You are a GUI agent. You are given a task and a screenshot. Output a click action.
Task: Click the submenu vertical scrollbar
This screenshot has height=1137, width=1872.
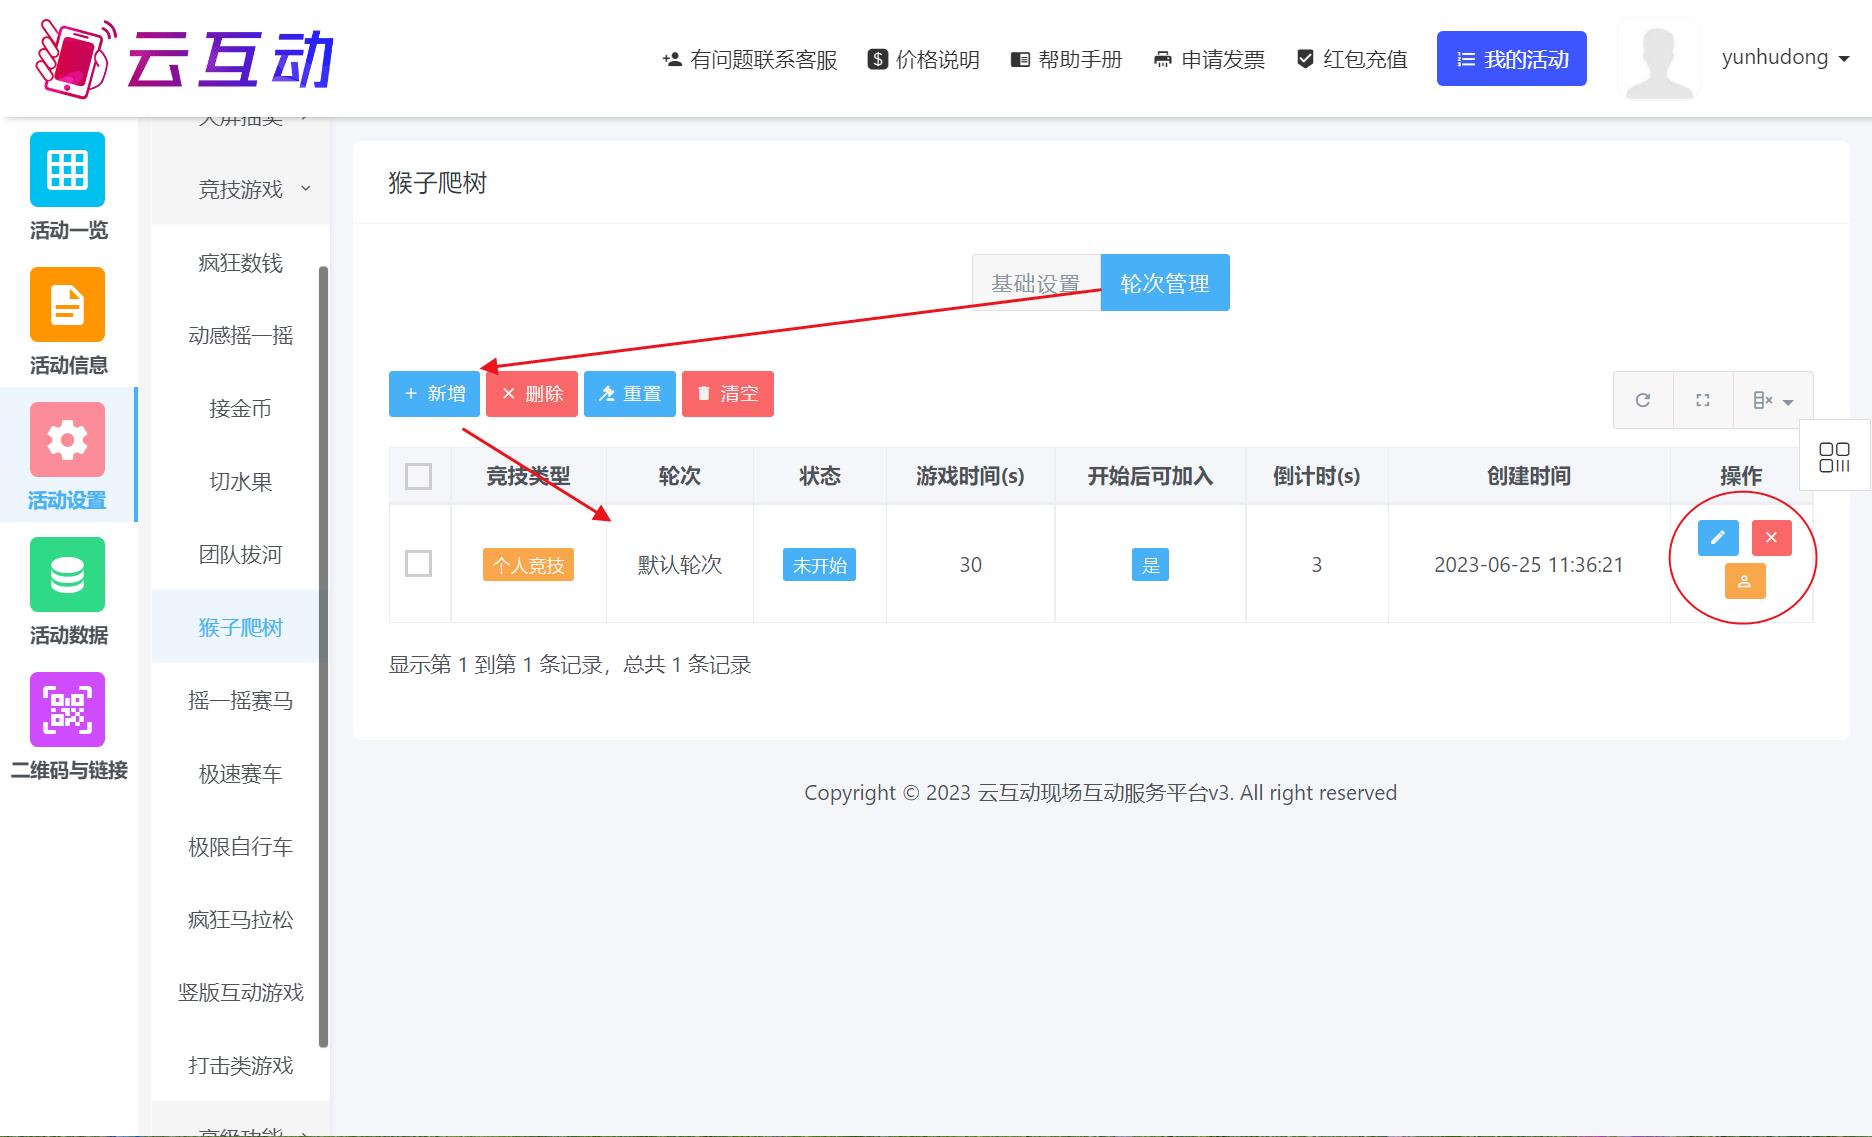[x=323, y=657]
